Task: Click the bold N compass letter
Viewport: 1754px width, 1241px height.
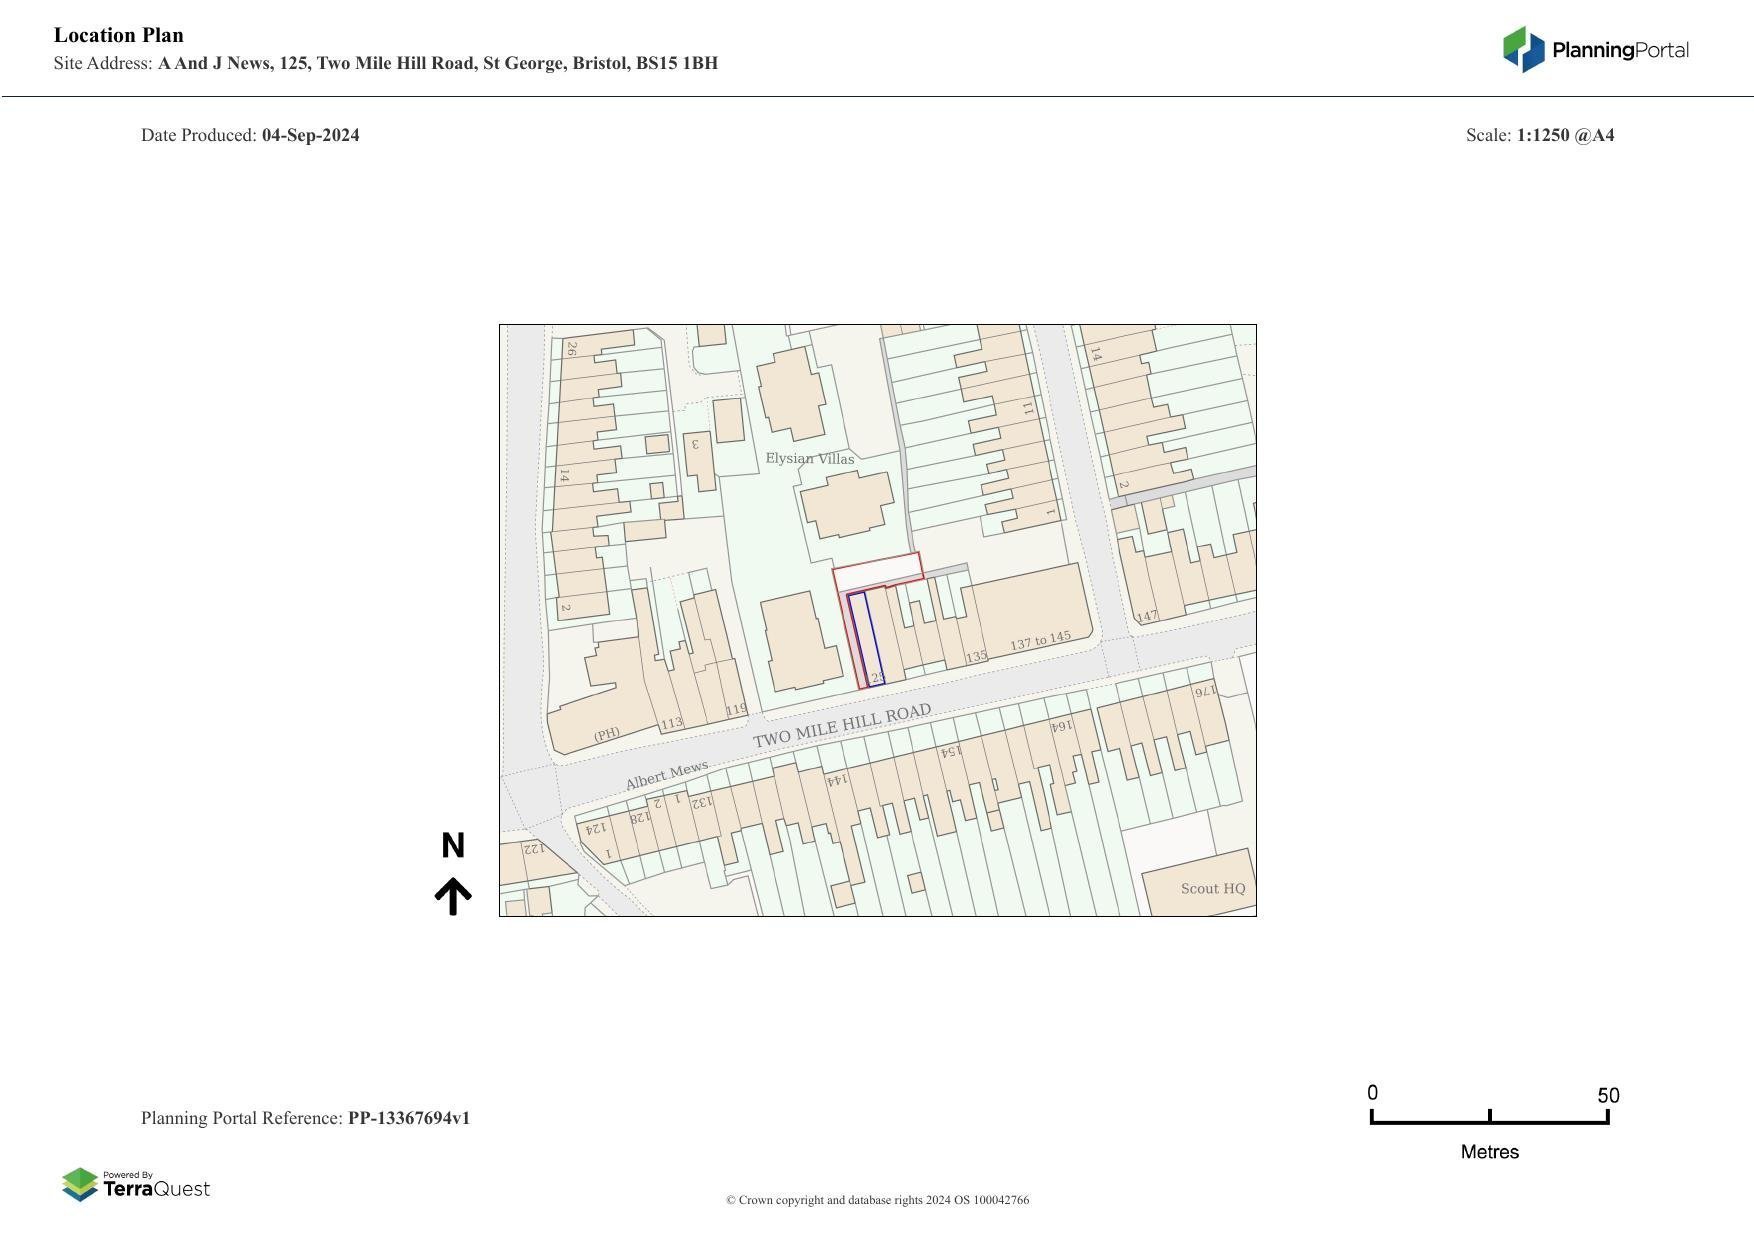Action: click(x=453, y=846)
